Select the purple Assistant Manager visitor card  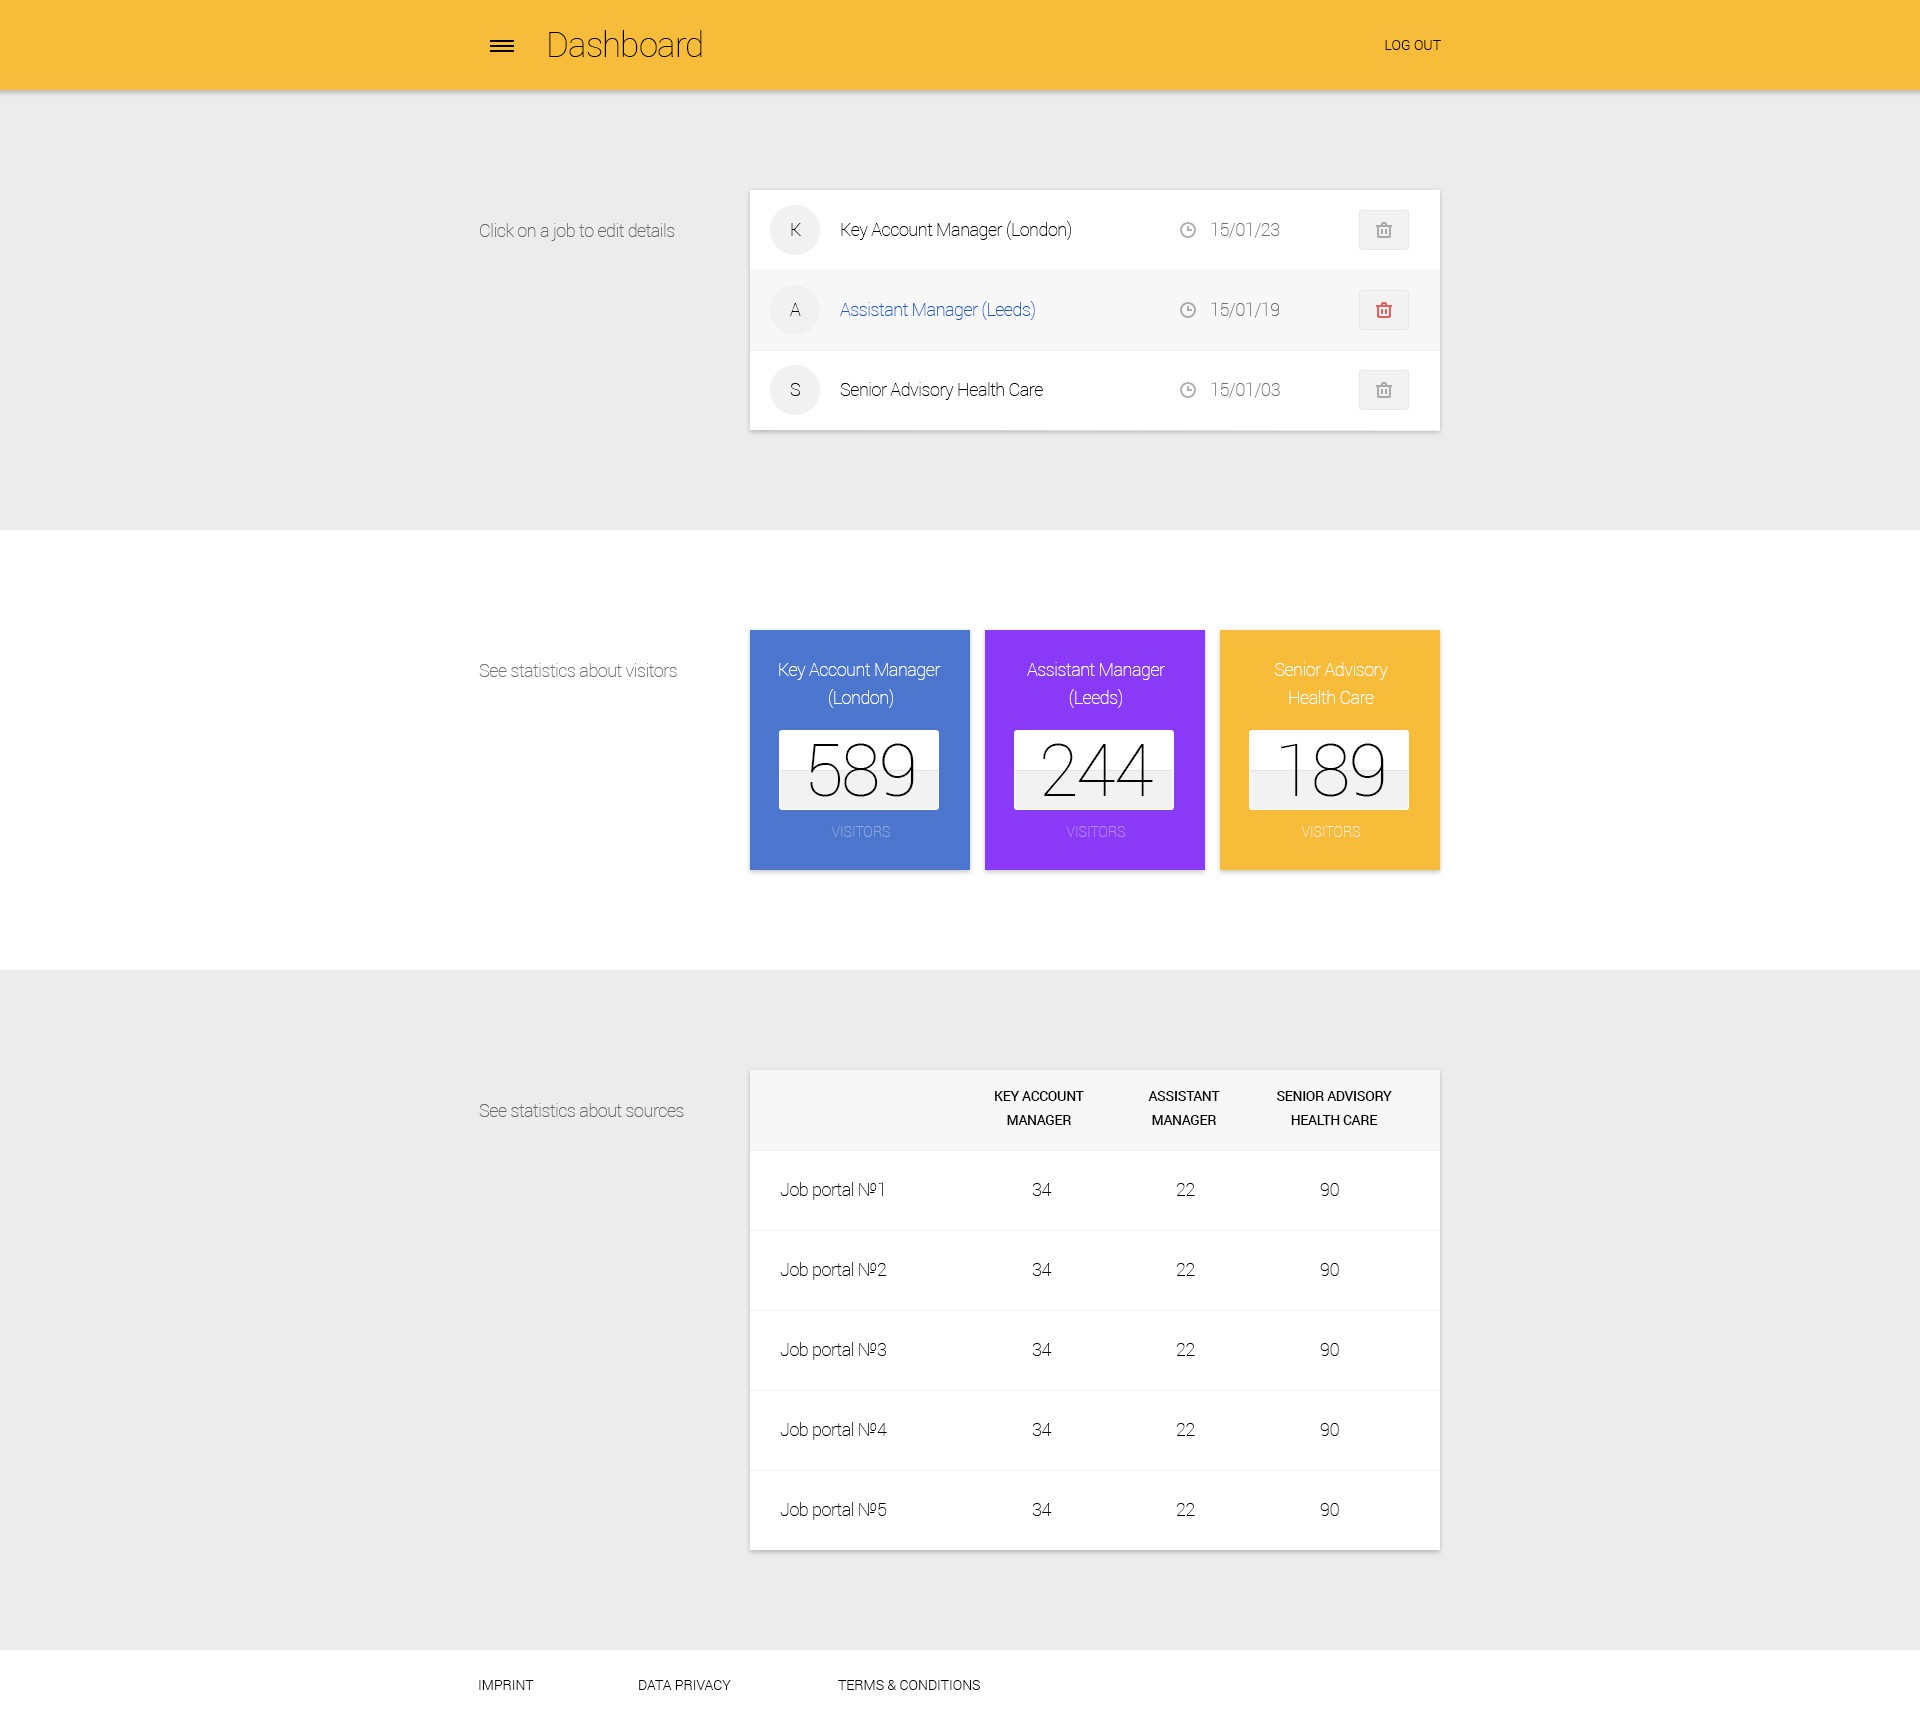[1095, 750]
